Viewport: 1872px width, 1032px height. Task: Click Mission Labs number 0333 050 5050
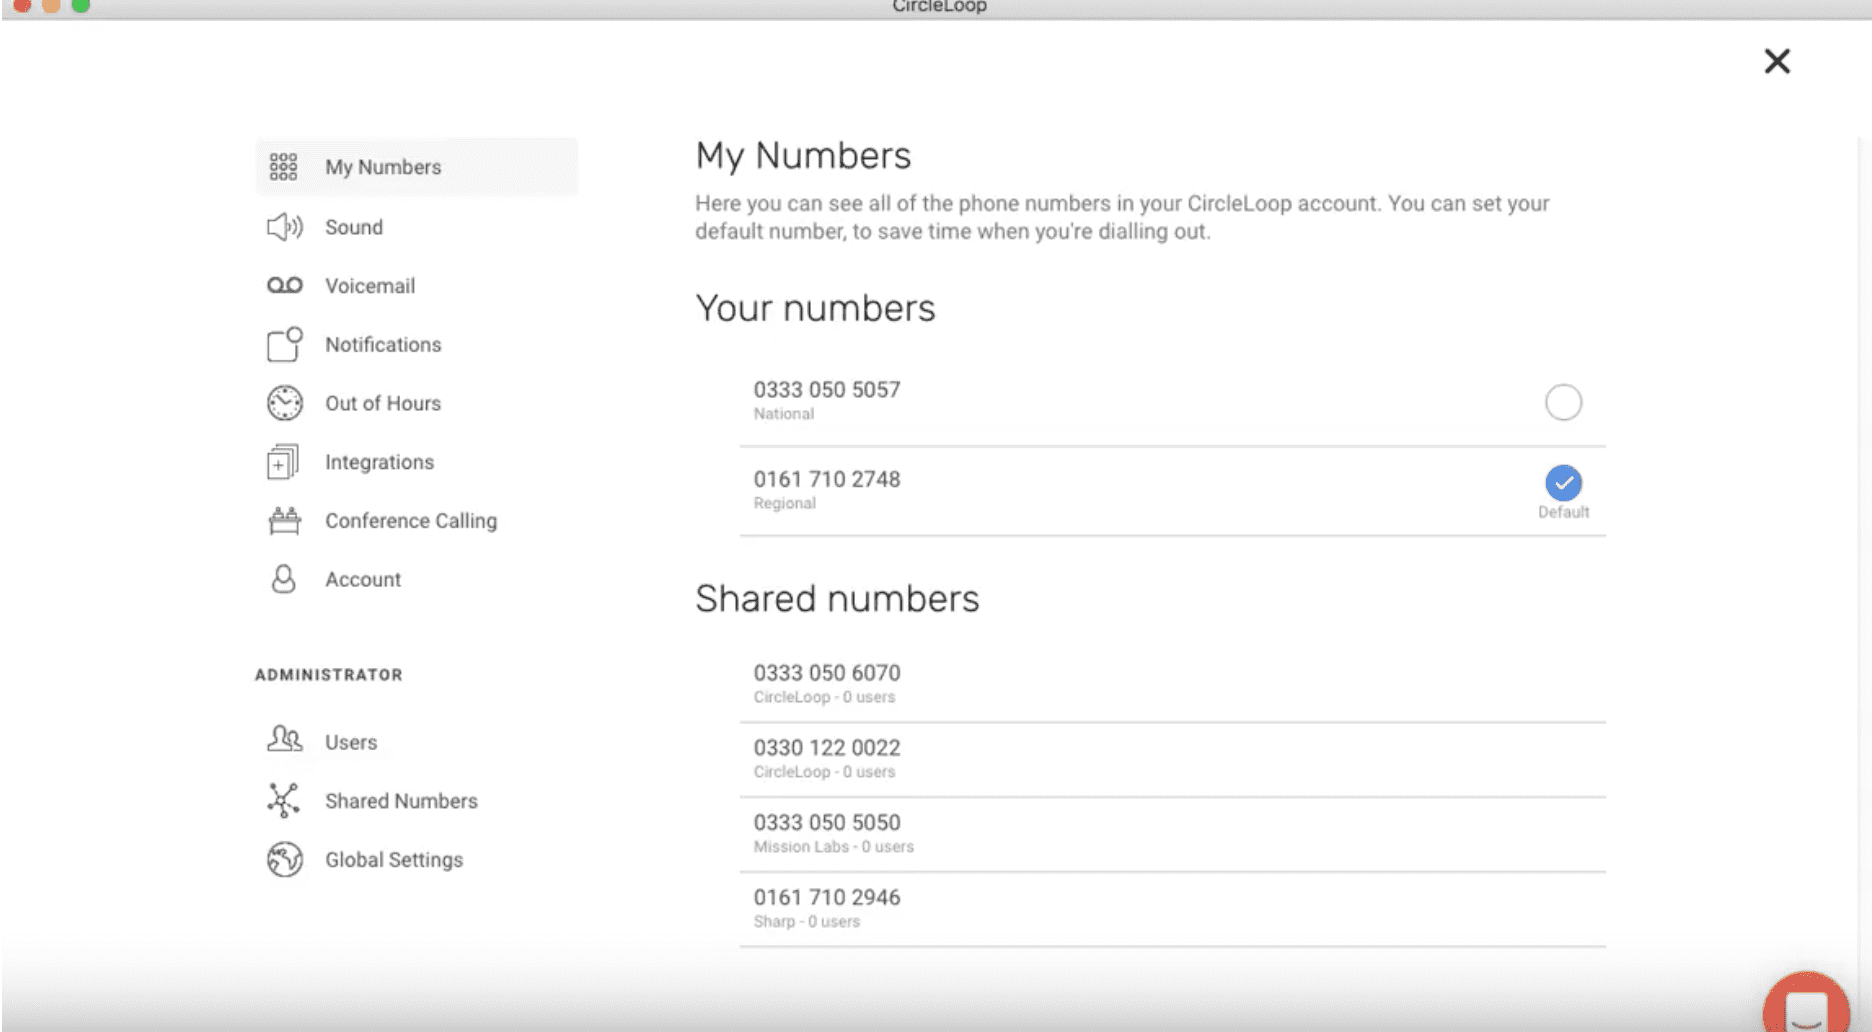(x=827, y=823)
